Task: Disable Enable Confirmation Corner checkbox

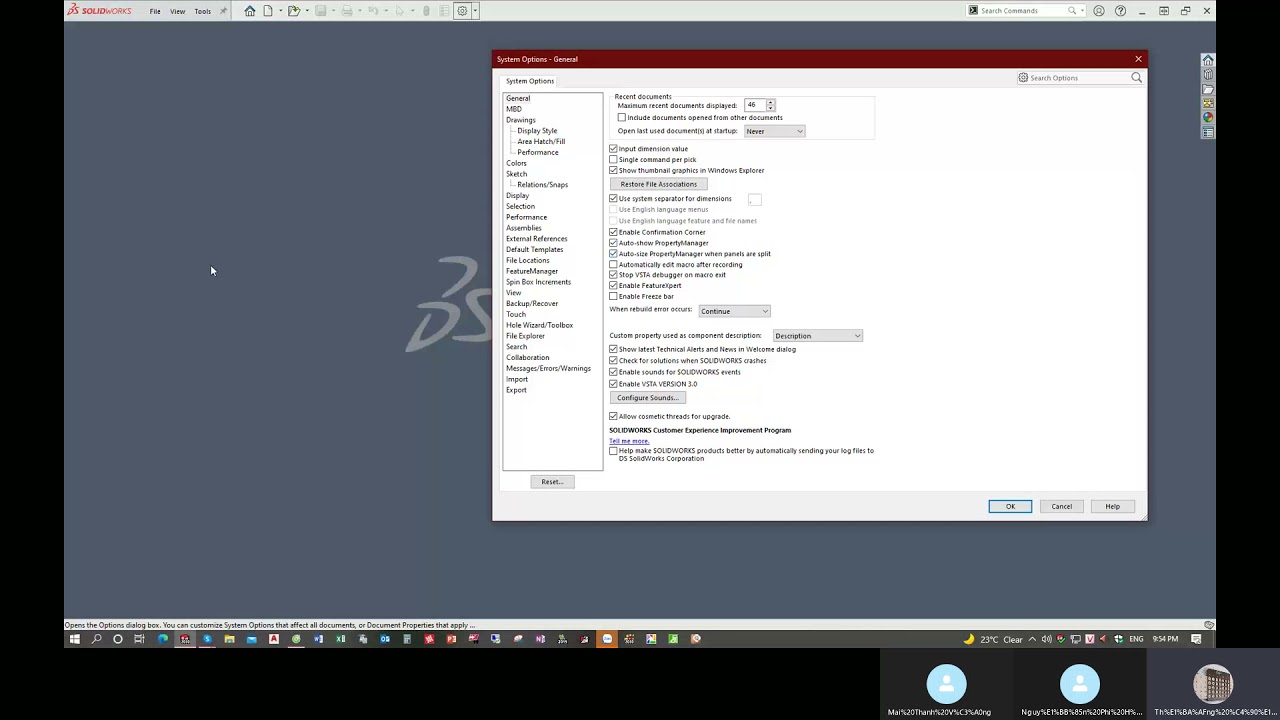Action: pos(614,232)
